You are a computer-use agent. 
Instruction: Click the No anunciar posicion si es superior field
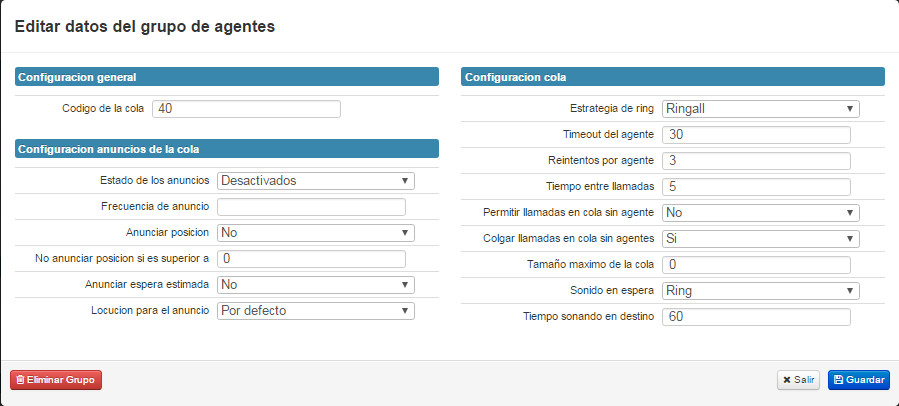(311, 259)
